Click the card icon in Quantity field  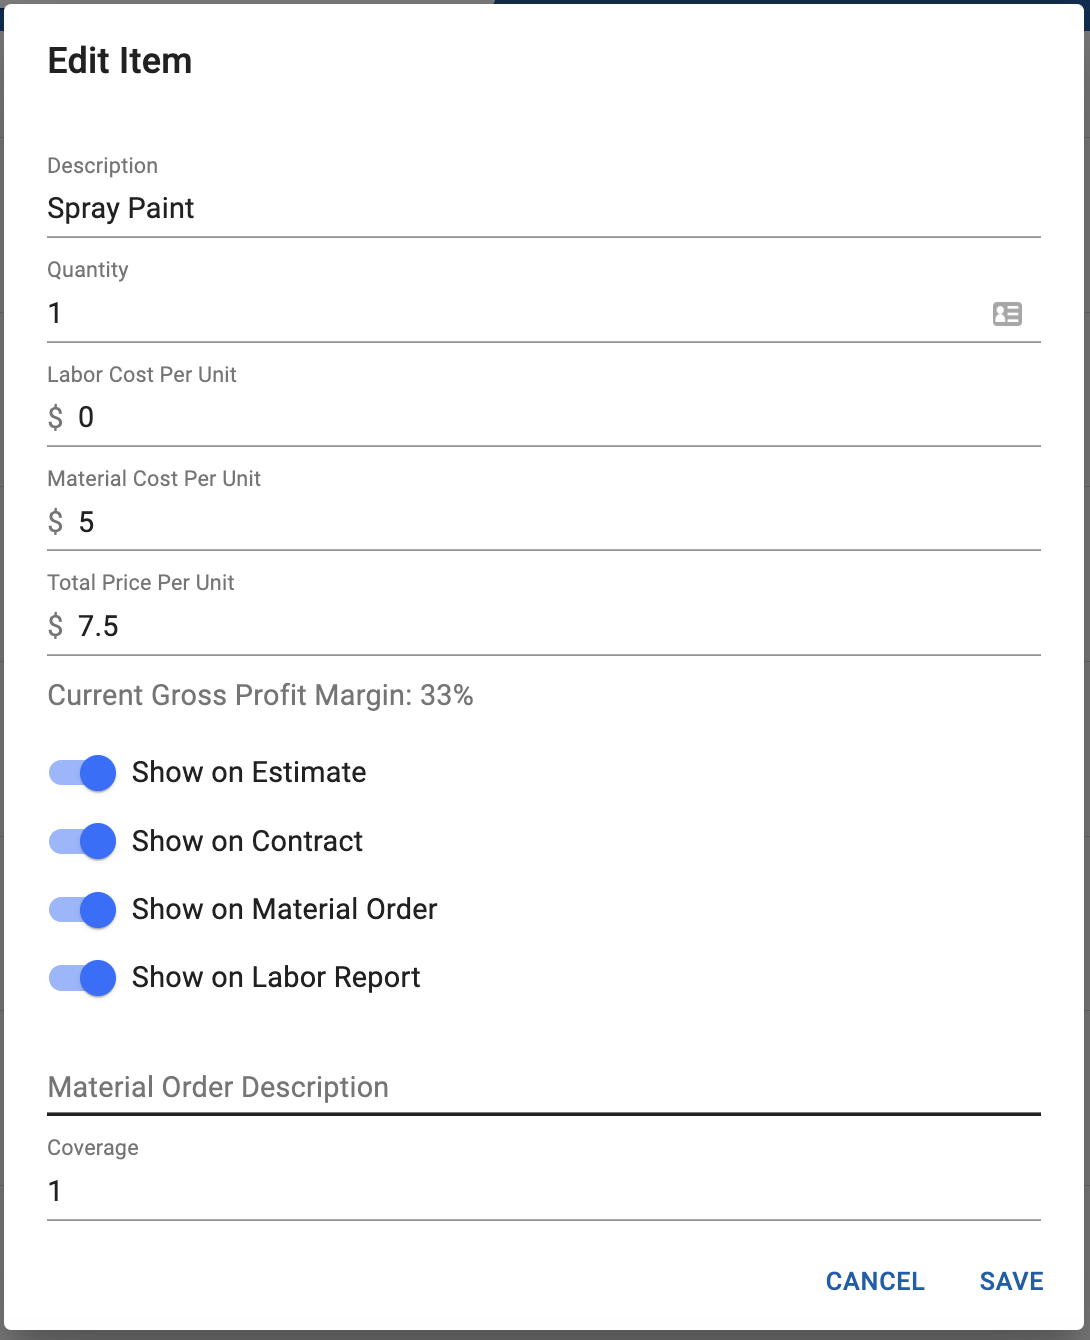pos(1007,314)
